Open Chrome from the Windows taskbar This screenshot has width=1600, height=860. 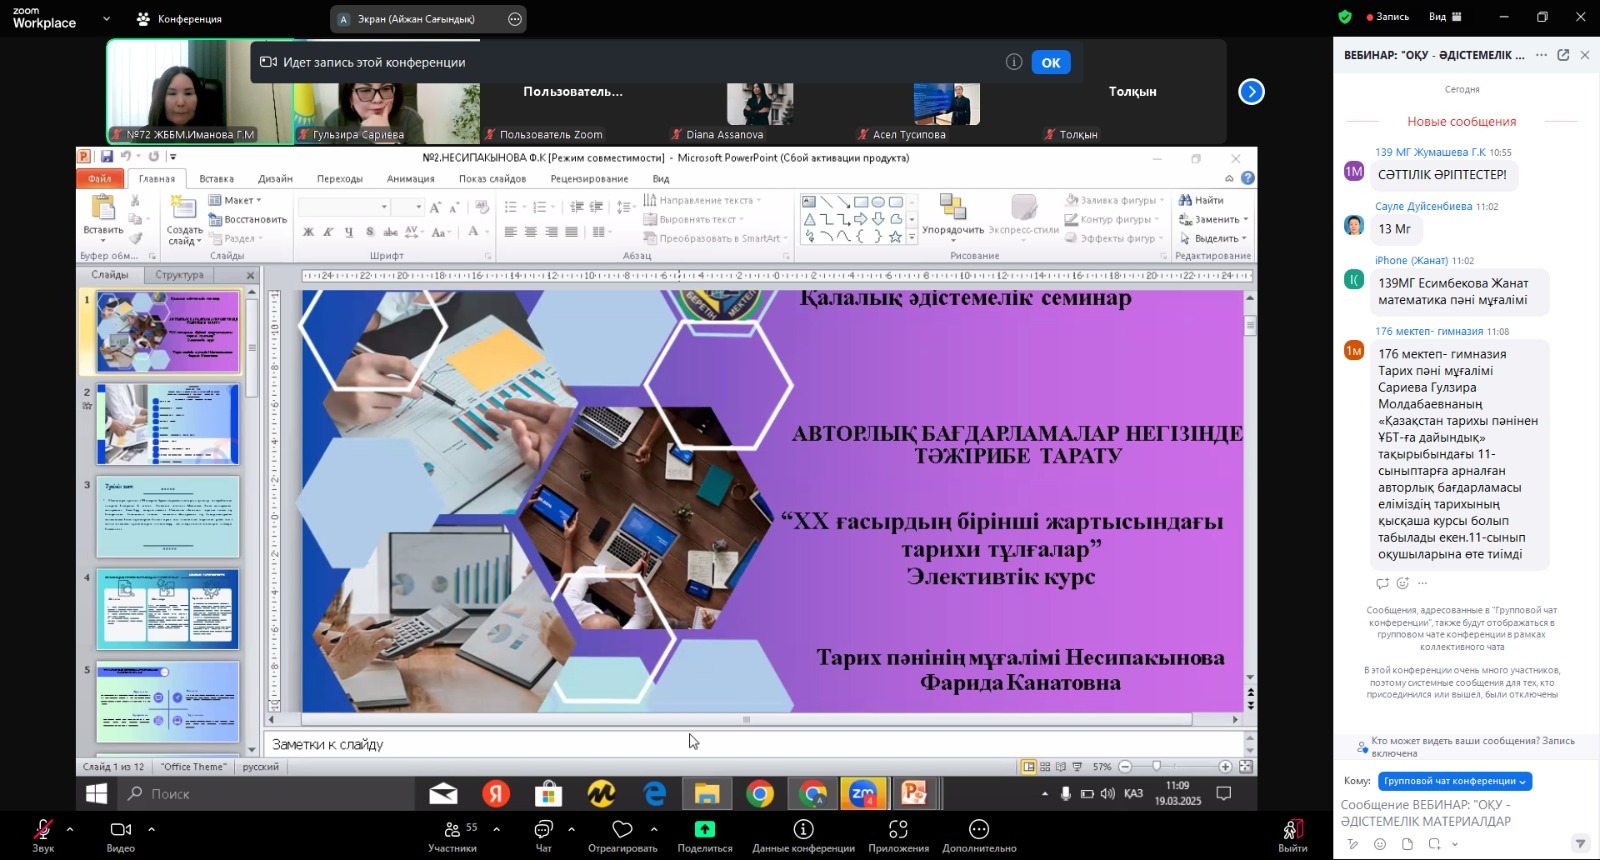coord(760,794)
